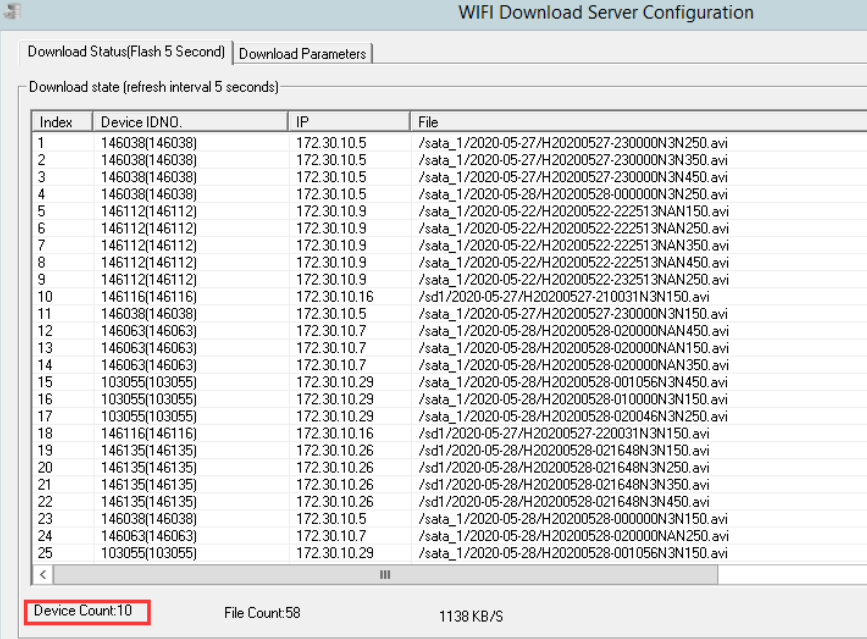Switch to the Download Parameters tab

tap(302, 54)
